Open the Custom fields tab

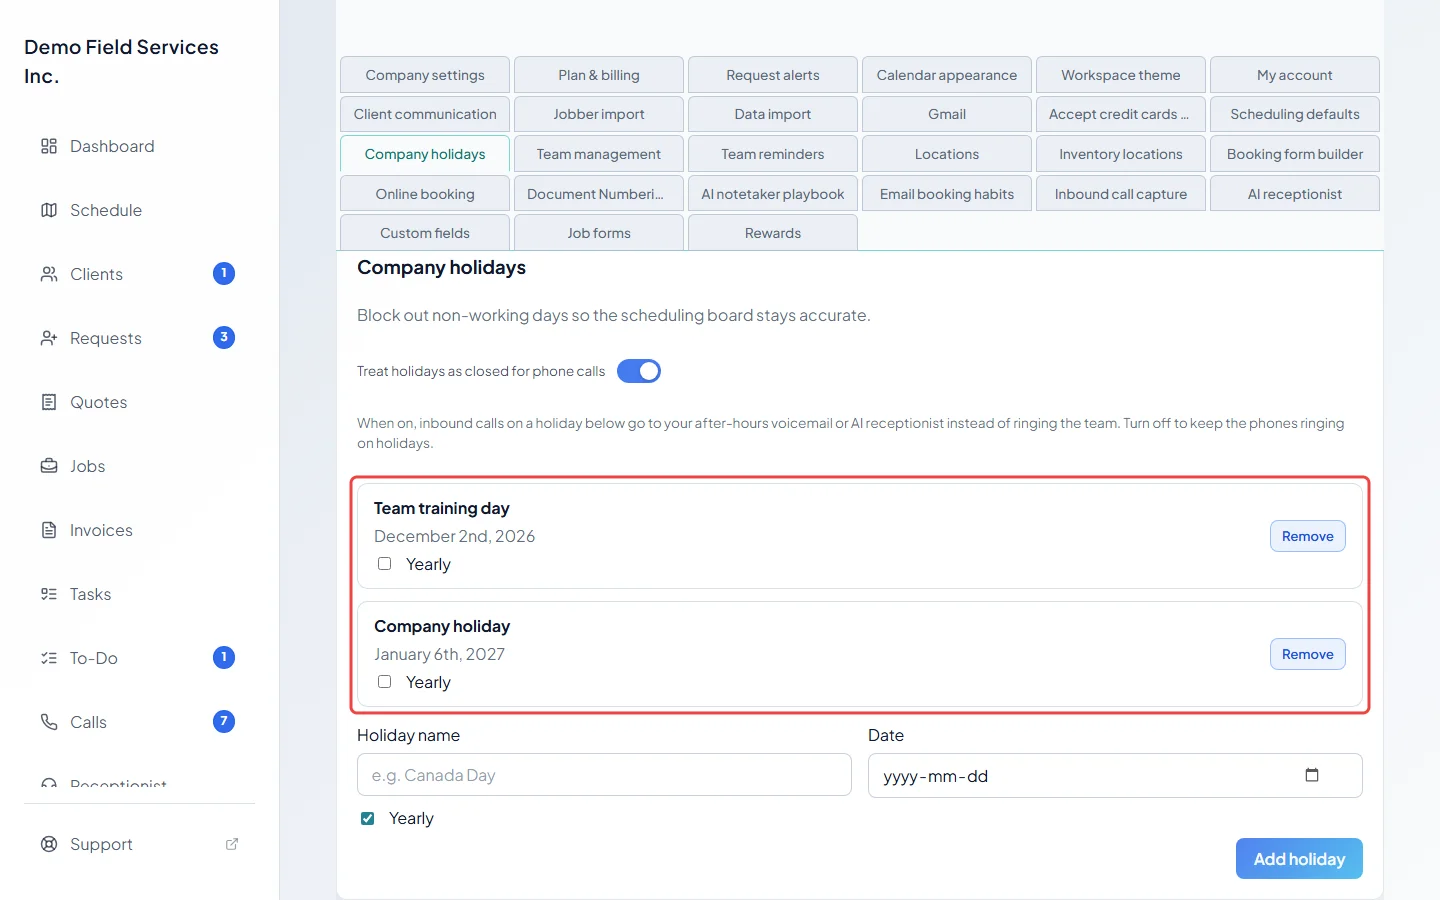[x=425, y=233]
